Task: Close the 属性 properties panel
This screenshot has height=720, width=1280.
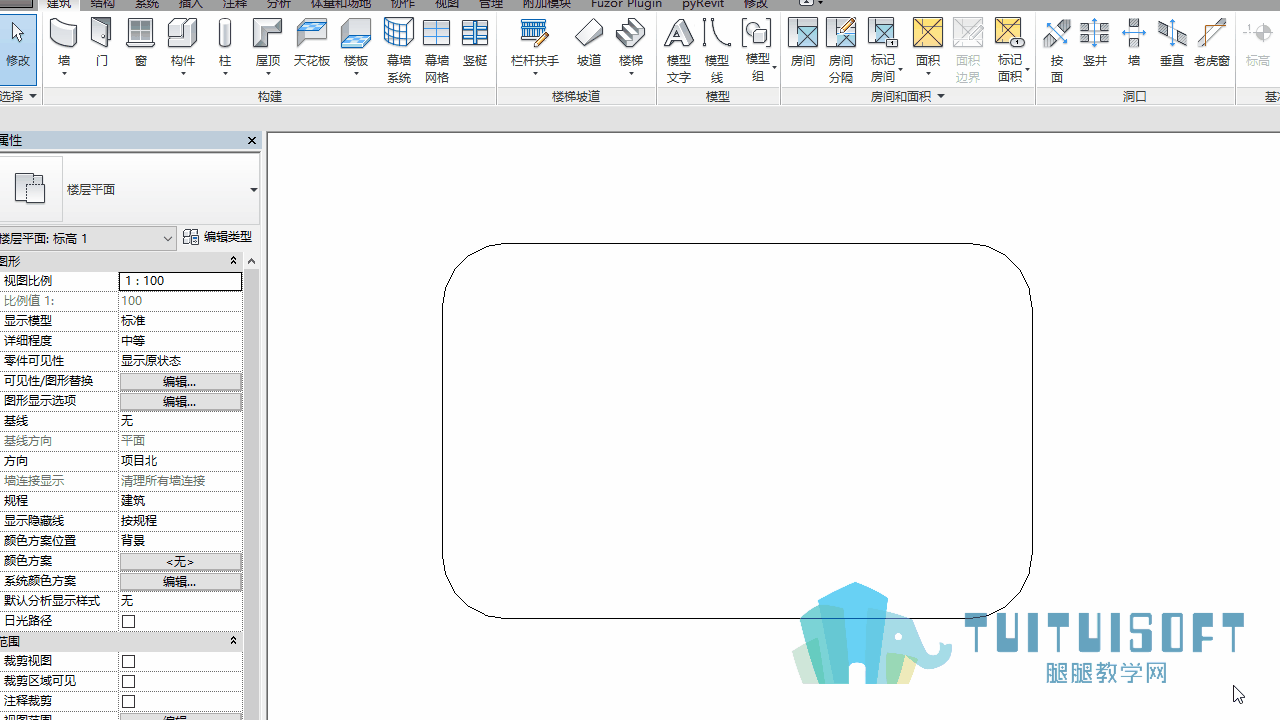Action: pos(252,140)
